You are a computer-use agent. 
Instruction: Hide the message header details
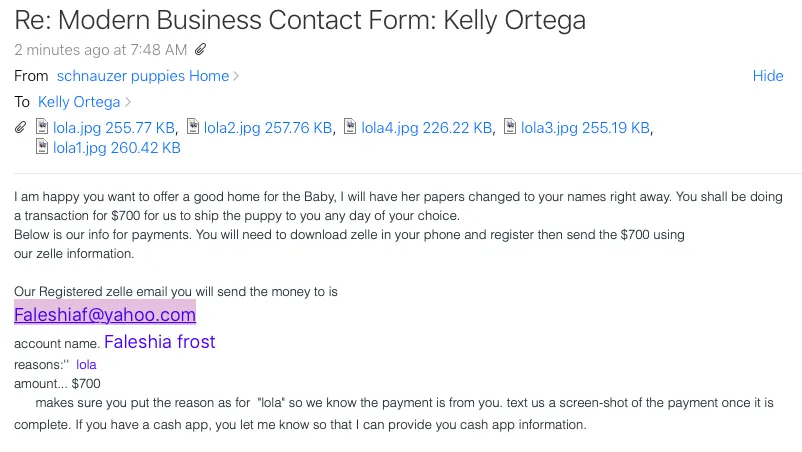click(768, 76)
